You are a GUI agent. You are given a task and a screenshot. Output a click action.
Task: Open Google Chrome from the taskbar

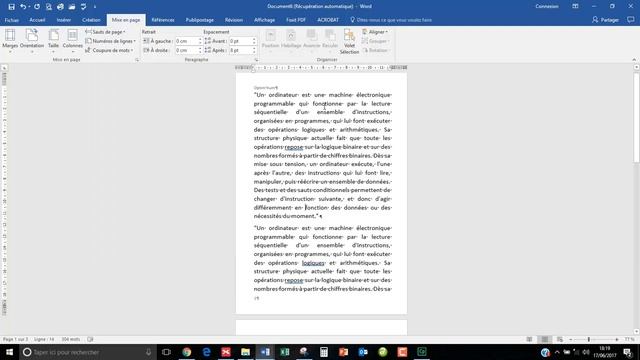[187, 352]
